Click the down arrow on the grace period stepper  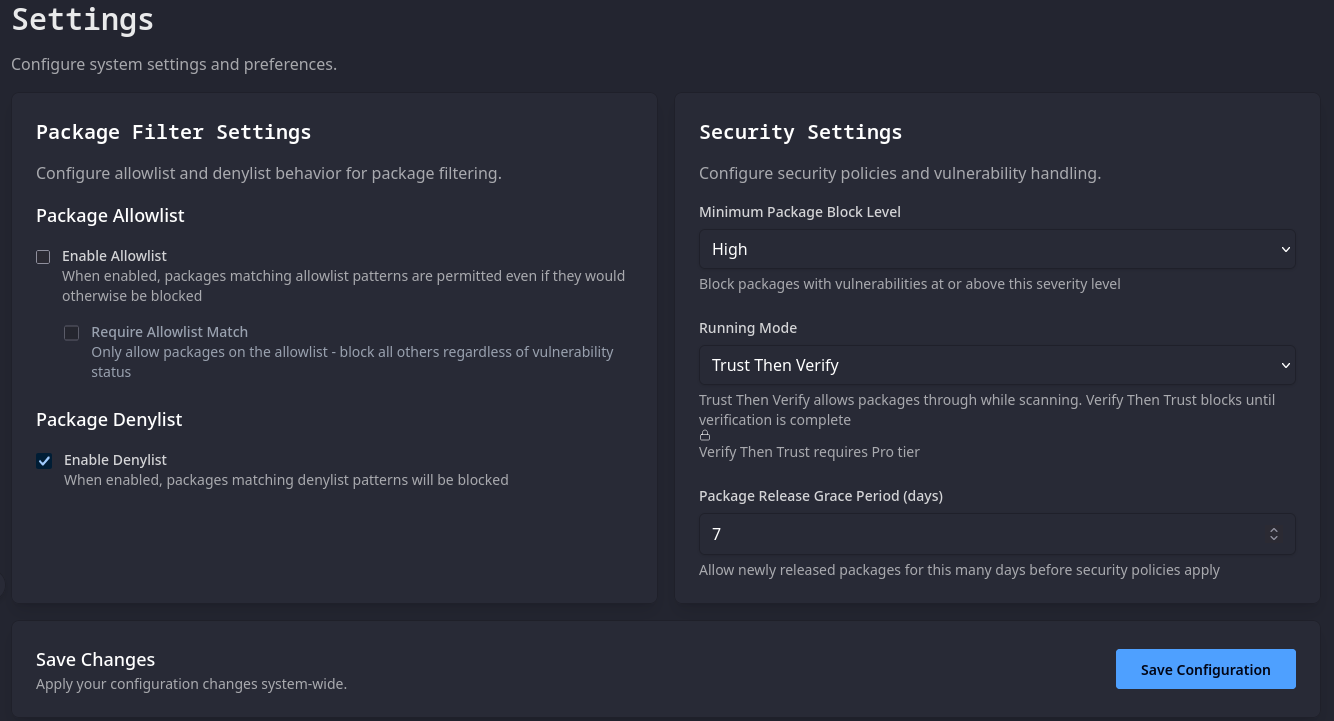click(1274, 539)
